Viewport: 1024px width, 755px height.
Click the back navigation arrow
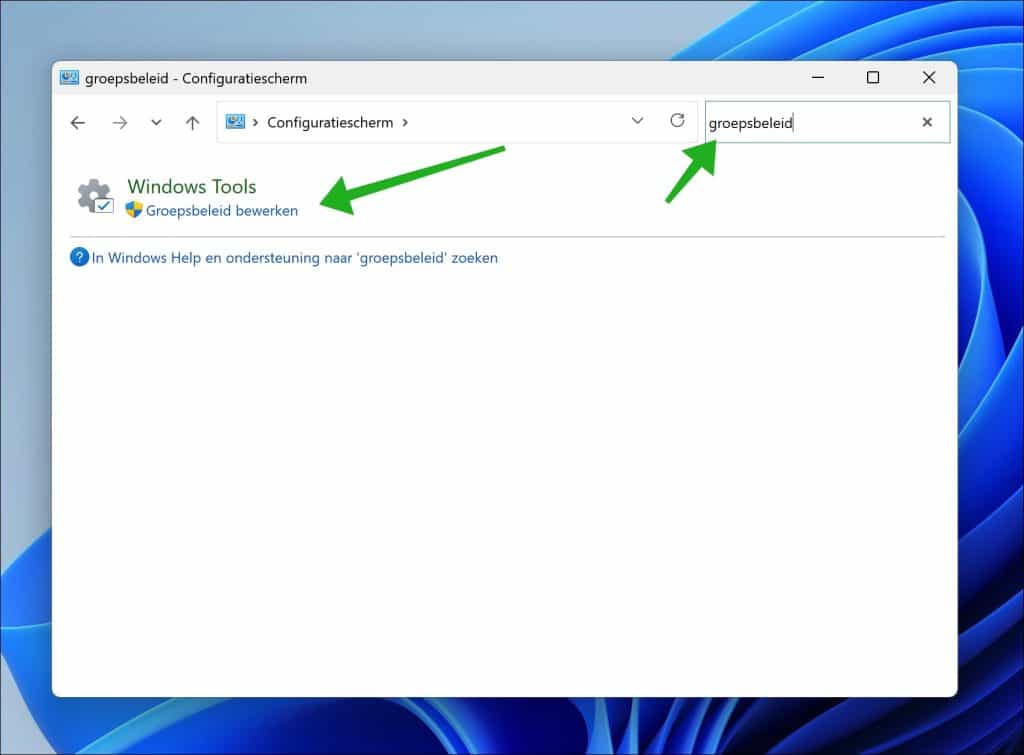[x=78, y=122]
